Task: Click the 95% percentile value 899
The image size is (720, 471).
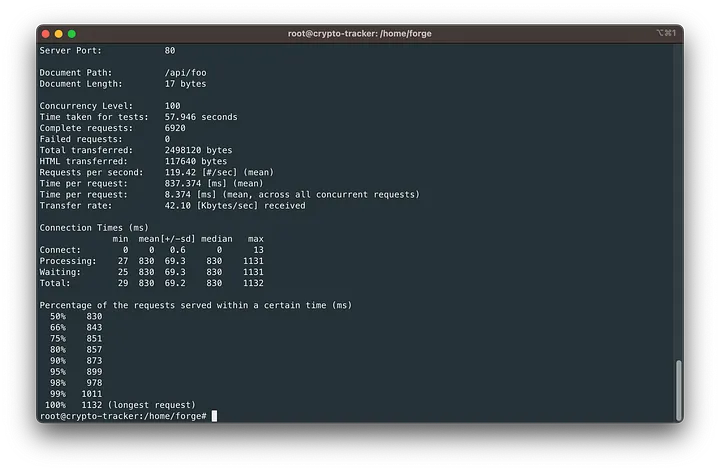Action: click(94, 371)
